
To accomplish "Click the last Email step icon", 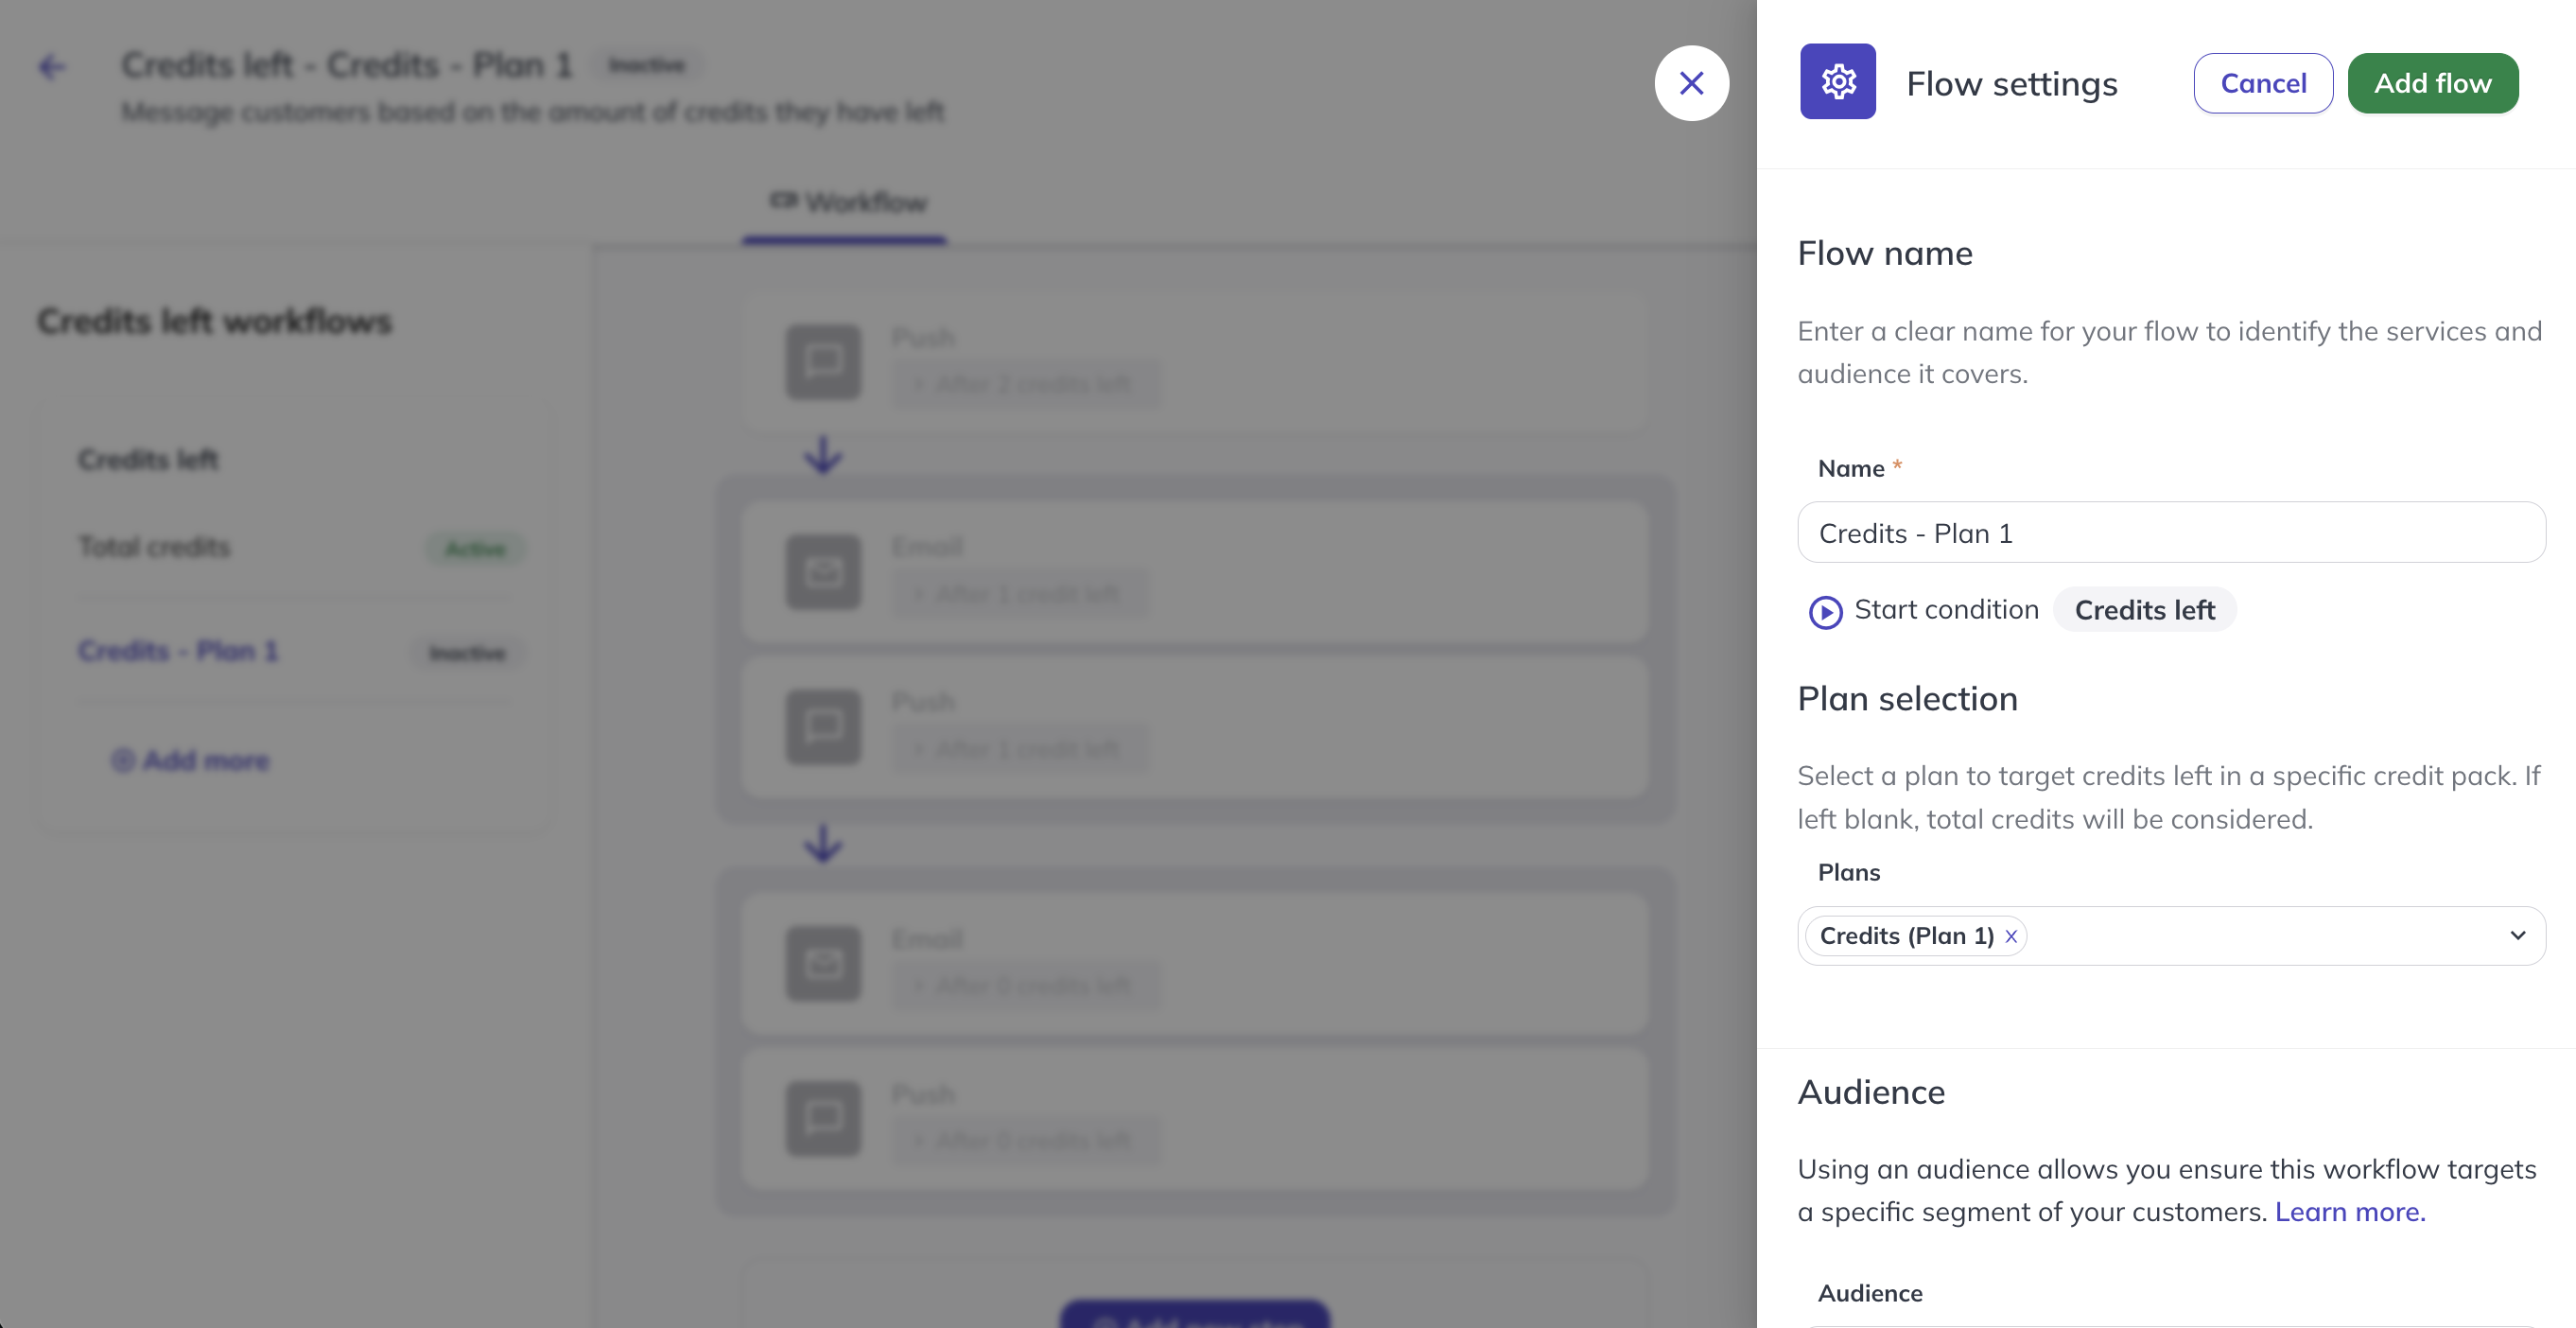I will click(823, 964).
